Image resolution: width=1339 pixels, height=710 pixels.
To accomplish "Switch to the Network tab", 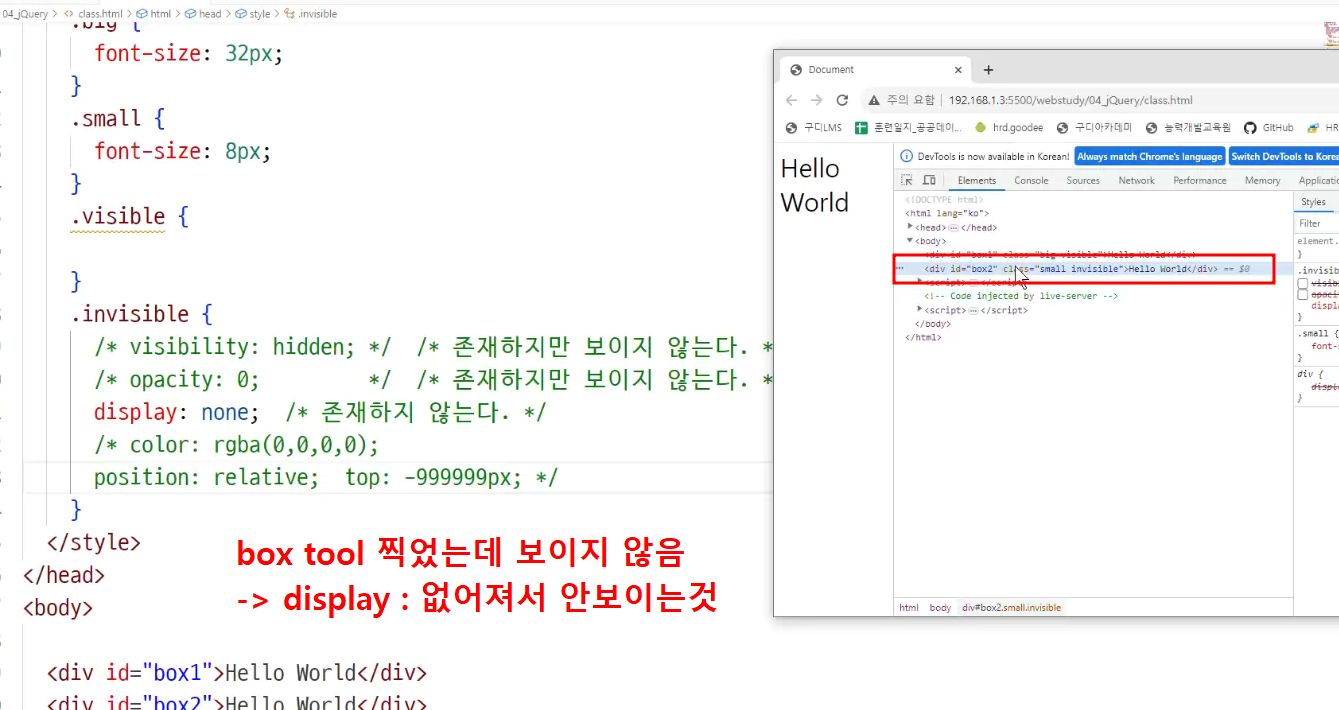I will click(1136, 181).
